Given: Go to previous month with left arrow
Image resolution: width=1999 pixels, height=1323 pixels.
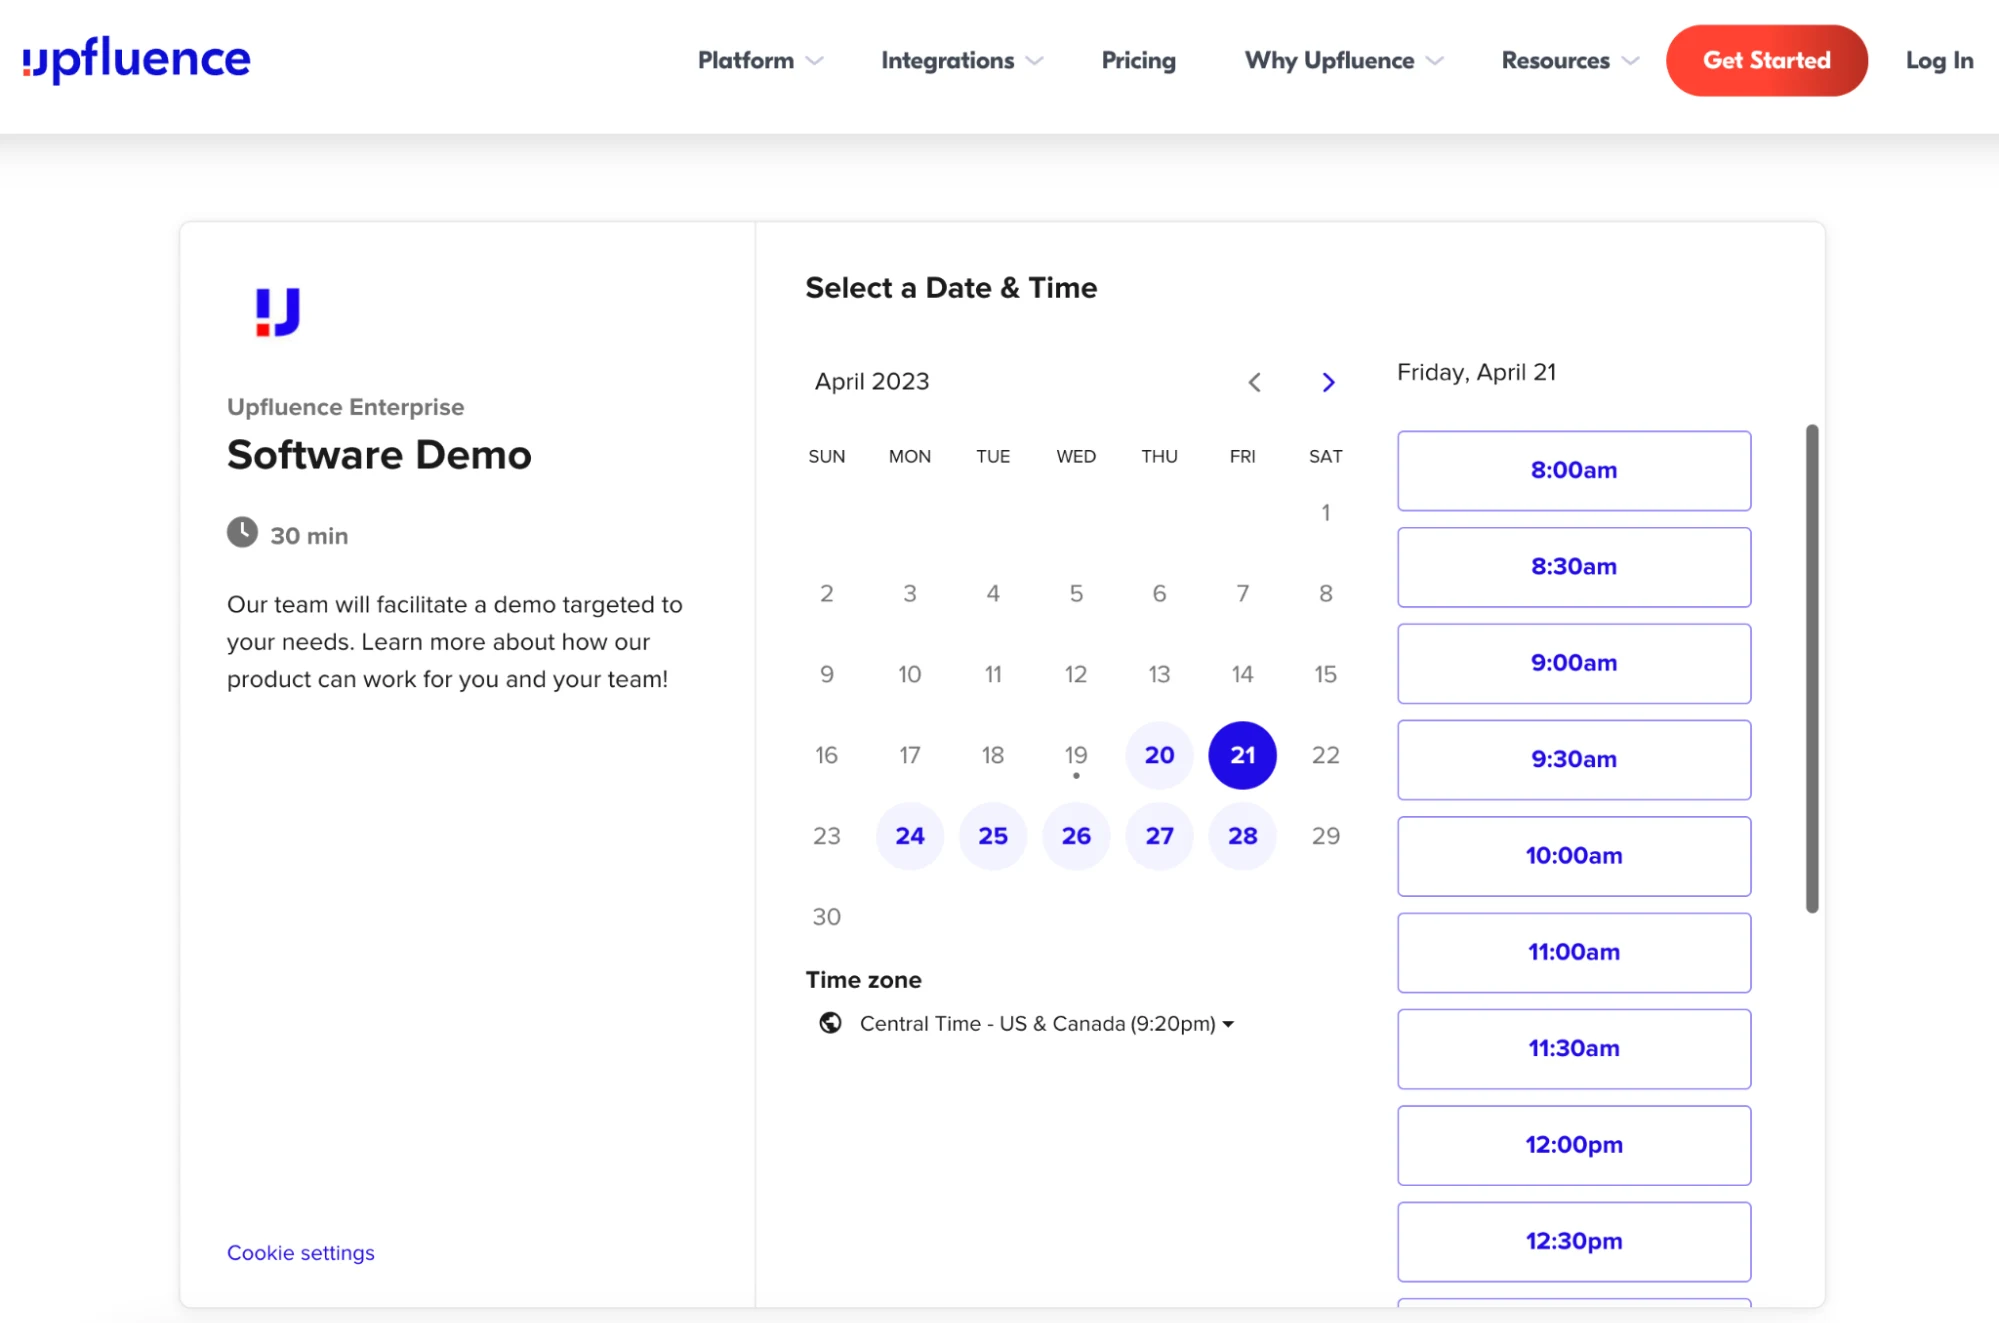Looking at the screenshot, I should [1254, 382].
